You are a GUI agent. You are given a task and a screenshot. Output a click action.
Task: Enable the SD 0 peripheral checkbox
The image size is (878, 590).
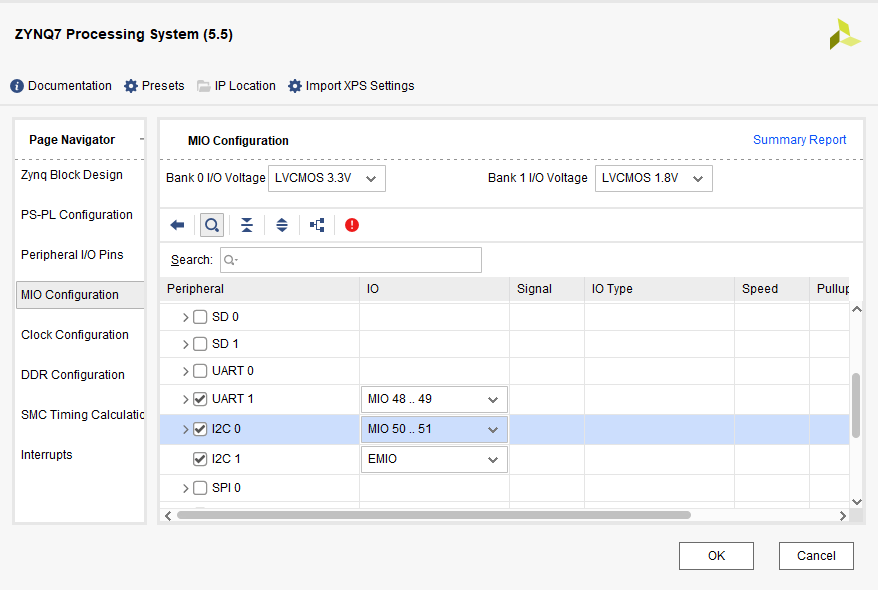tap(200, 317)
